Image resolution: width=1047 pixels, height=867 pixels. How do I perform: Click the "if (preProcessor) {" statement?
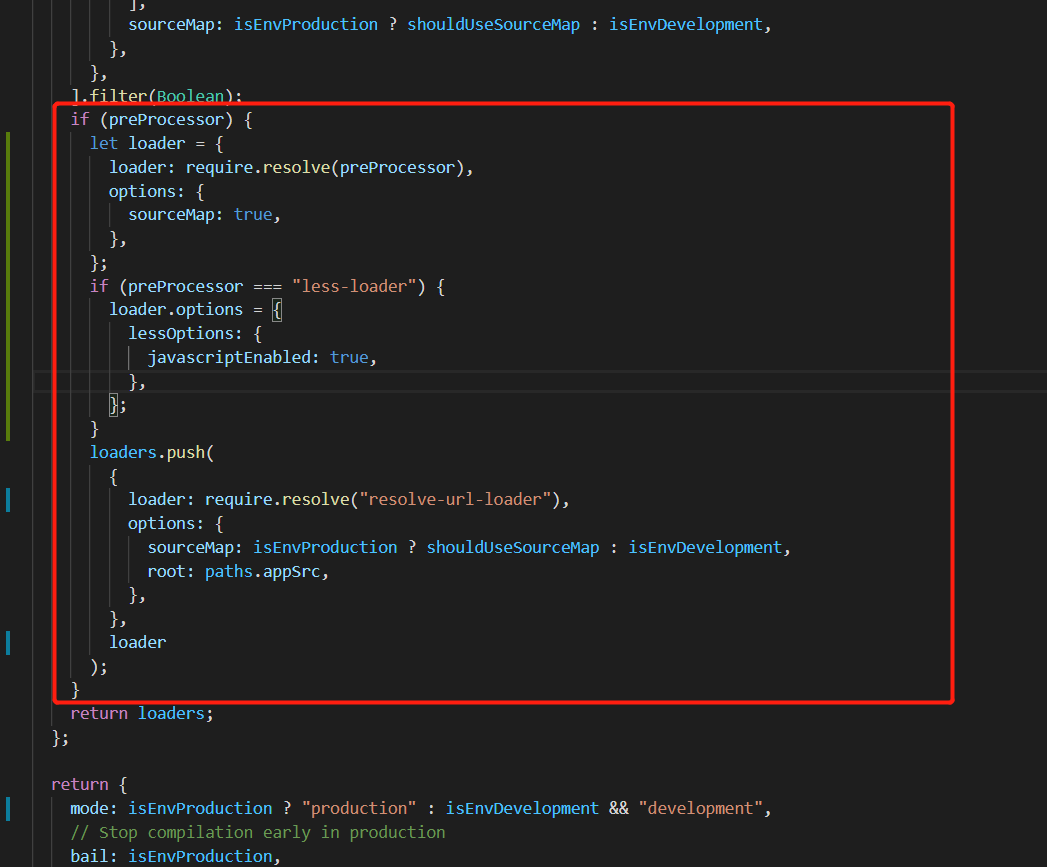tap(162, 120)
